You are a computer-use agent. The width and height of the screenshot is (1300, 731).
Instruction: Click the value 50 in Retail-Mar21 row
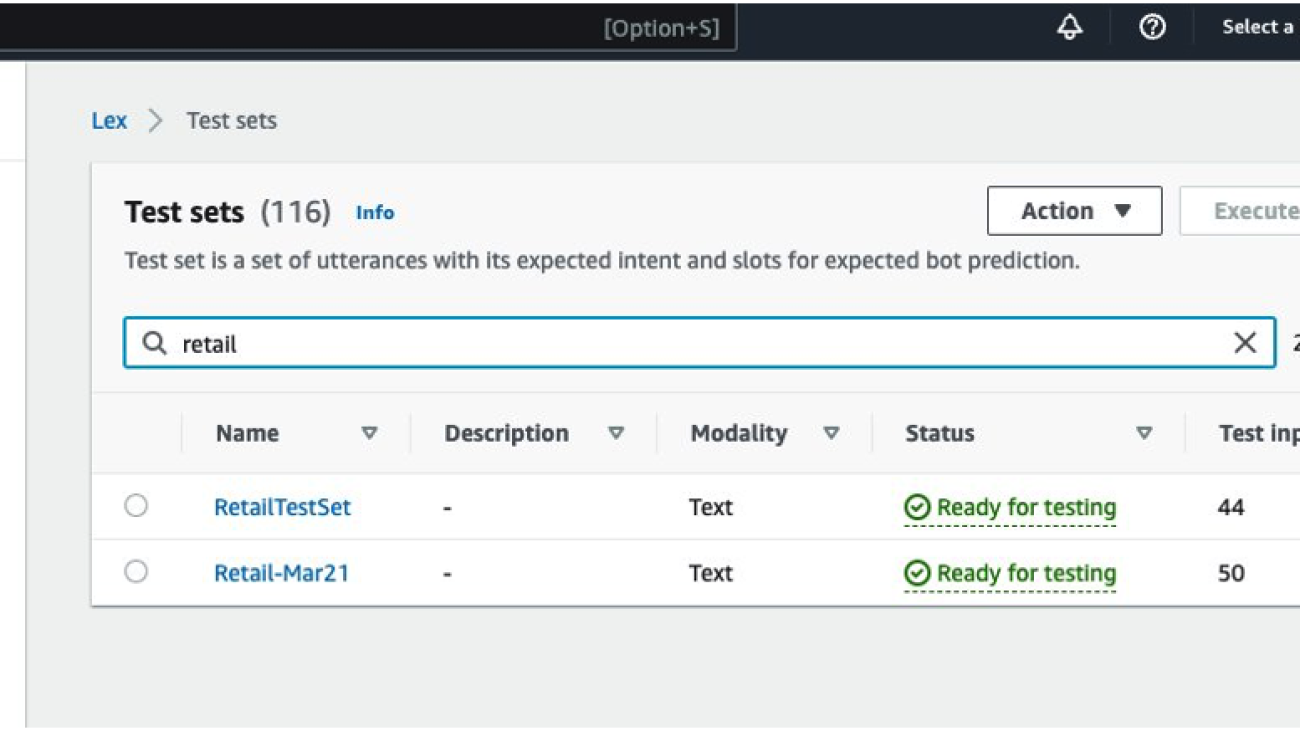(1231, 574)
